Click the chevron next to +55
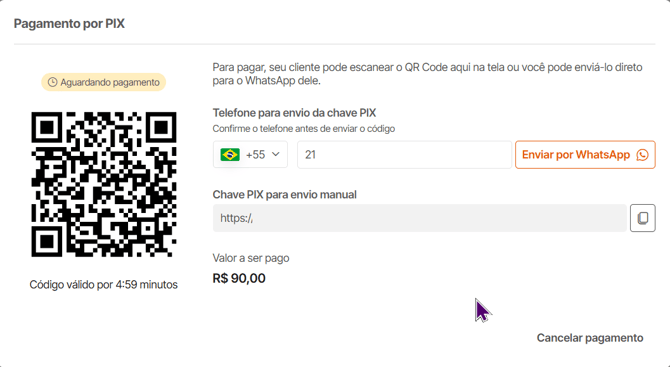Viewport: 670px width, 367px height. (276, 154)
